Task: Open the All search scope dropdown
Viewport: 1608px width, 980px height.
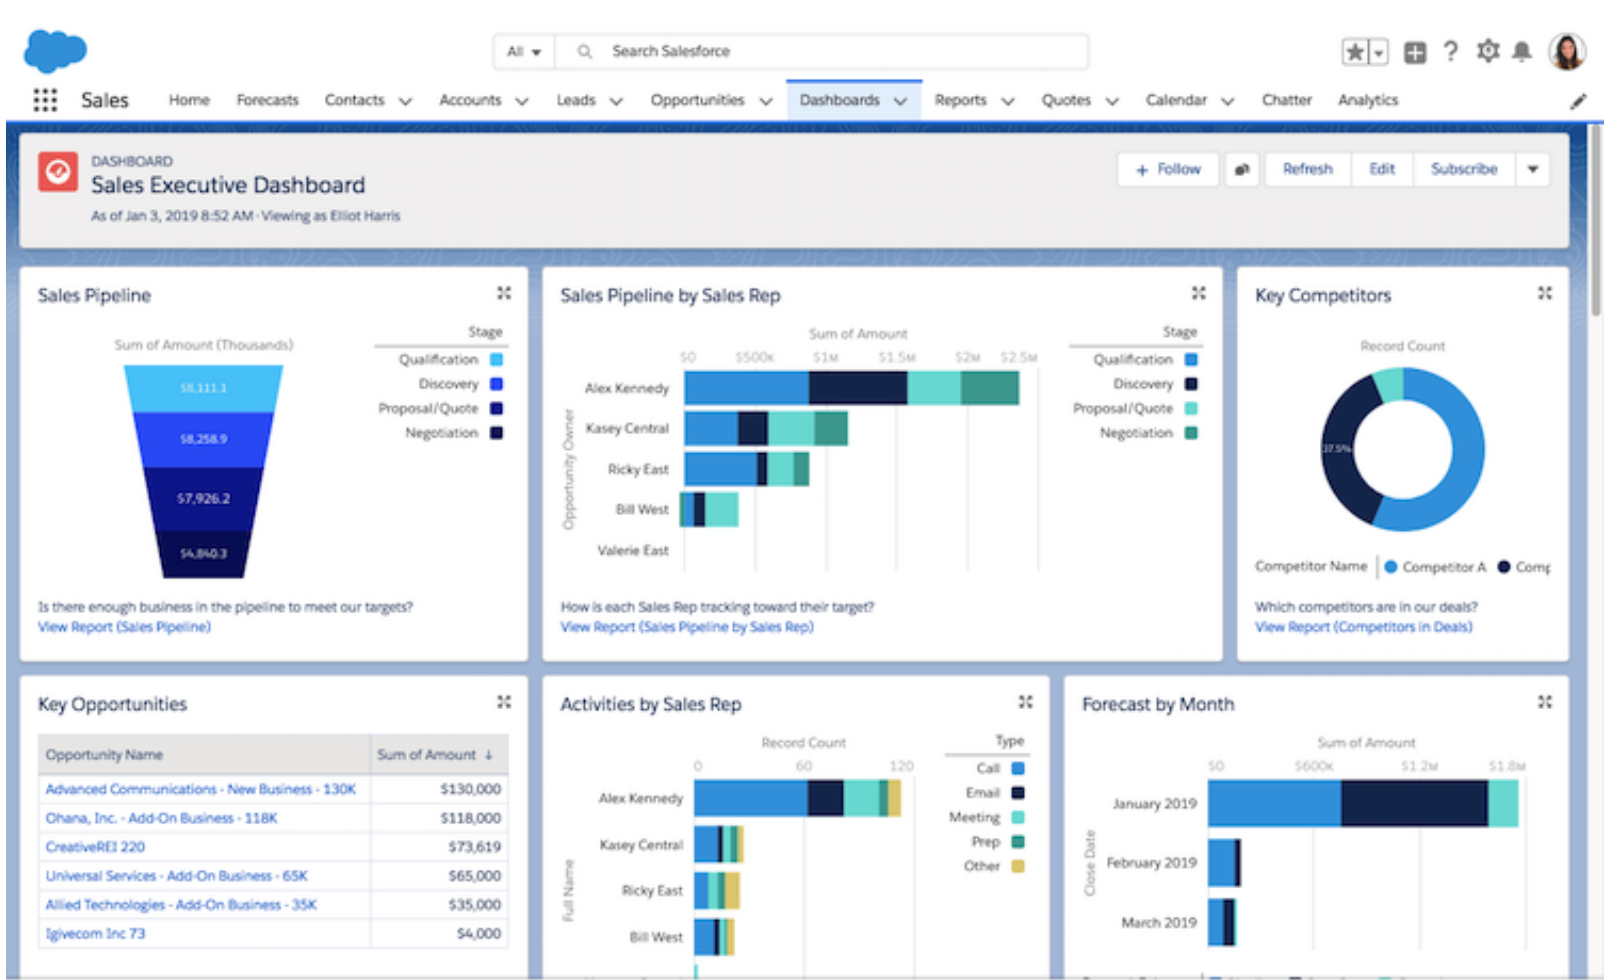Action: point(524,51)
